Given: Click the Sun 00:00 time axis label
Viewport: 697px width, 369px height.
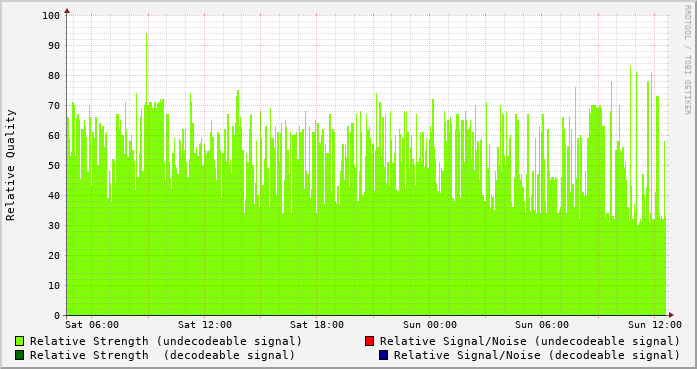Looking at the screenshot, I should tap(430, 325).
